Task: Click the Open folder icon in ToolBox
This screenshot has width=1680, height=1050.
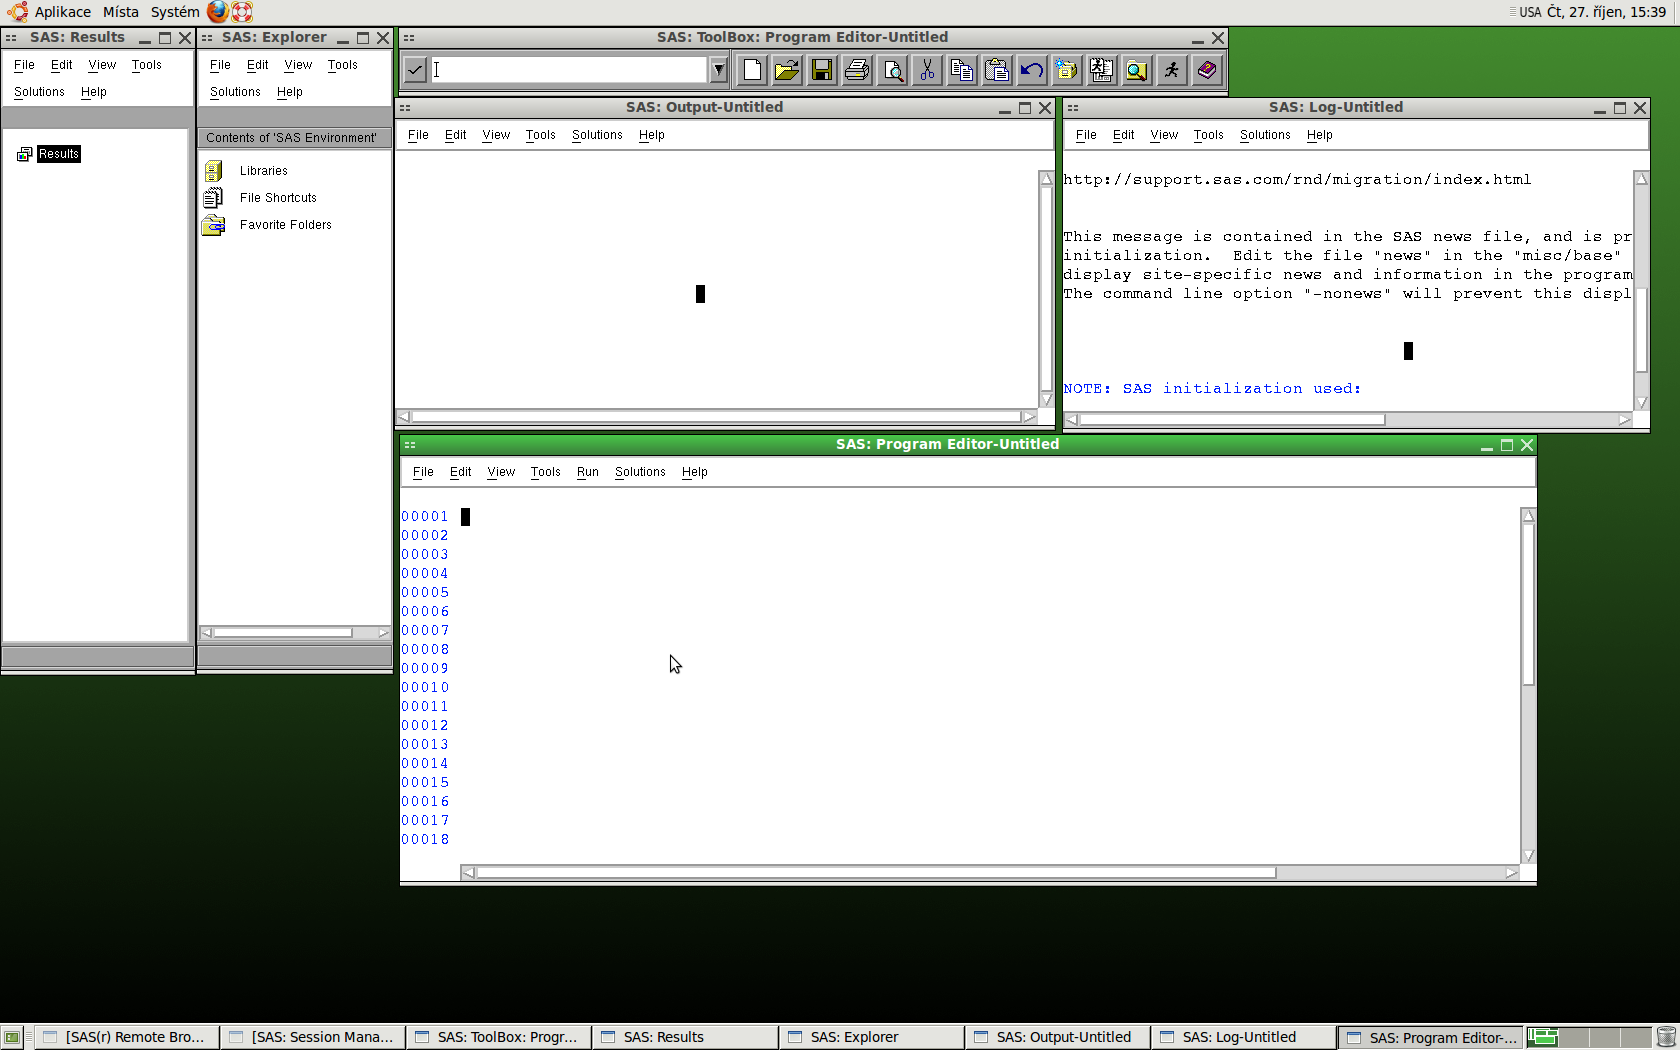Action: pos(787,70)
